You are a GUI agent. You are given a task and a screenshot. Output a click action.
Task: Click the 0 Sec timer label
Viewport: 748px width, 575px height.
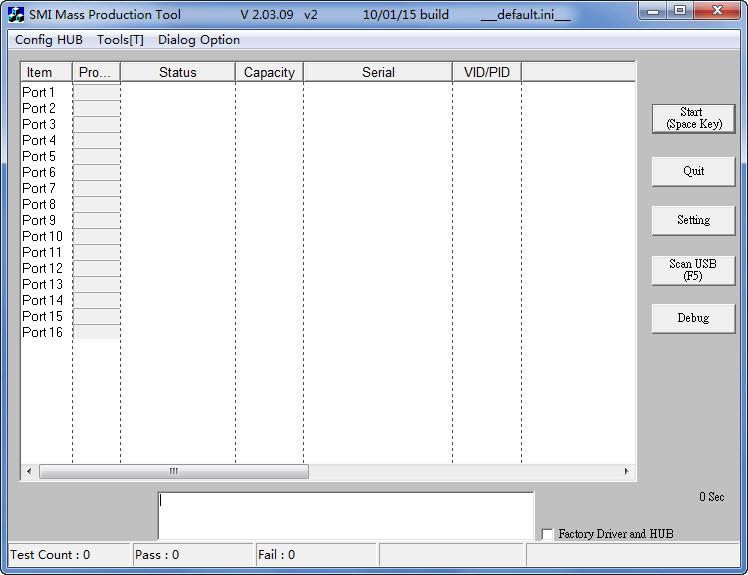[712, 497]
